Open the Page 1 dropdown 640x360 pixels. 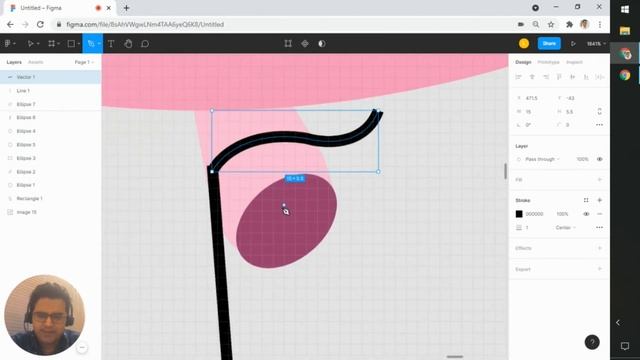(x=84, y=62)
